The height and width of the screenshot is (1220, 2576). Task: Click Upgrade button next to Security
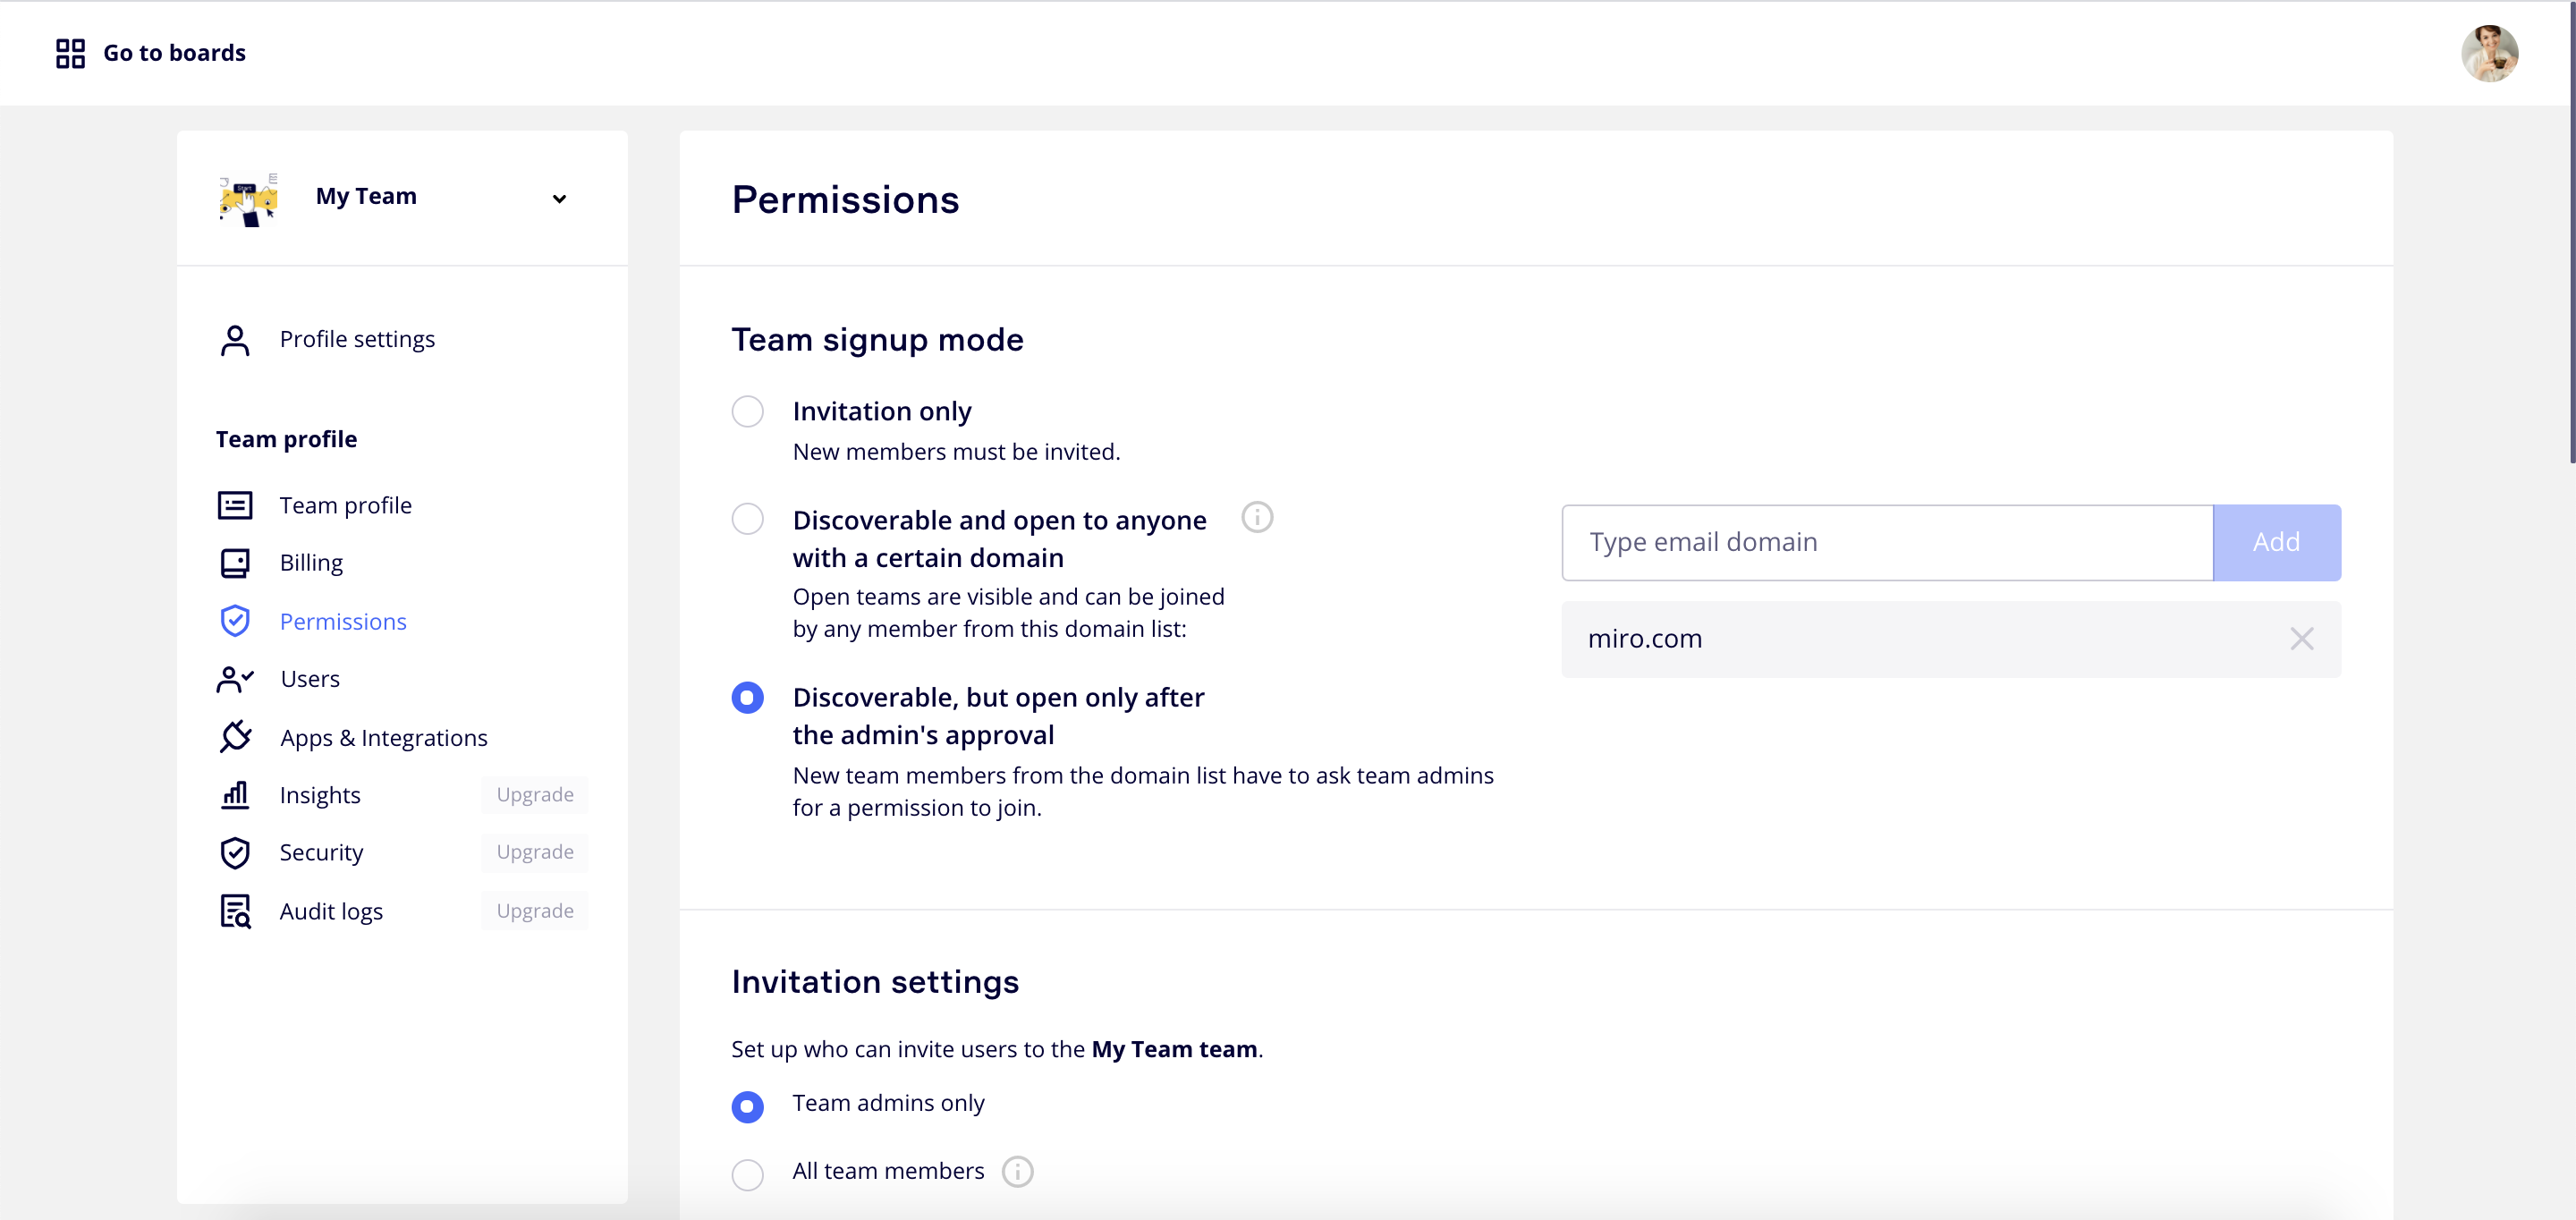tap(534, 852)
